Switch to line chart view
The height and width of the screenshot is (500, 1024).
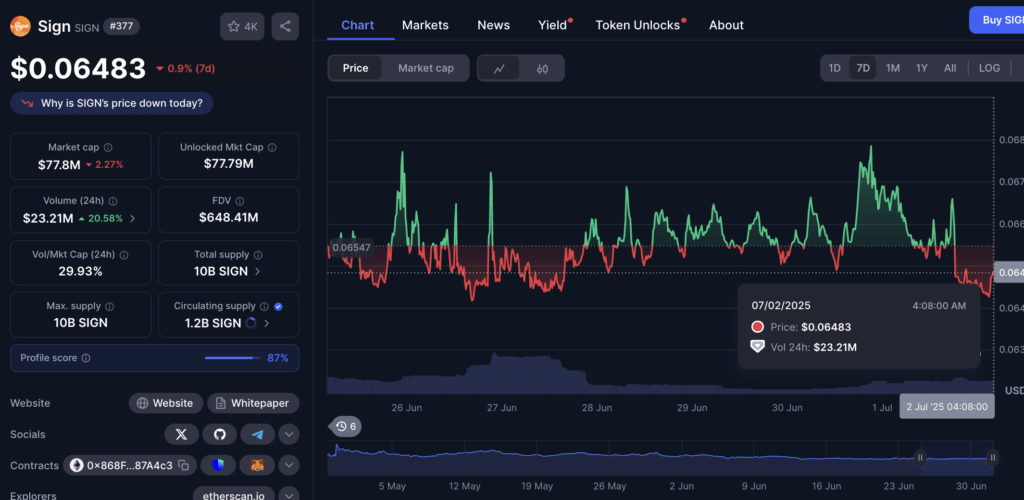click(499, 68)
